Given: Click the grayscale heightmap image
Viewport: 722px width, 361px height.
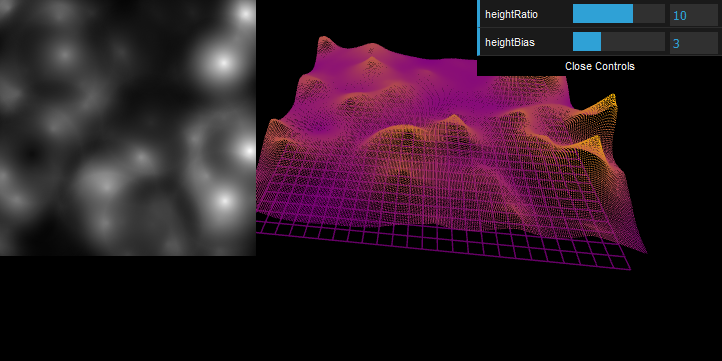Looking at the screenshot, I should [128, 128].
